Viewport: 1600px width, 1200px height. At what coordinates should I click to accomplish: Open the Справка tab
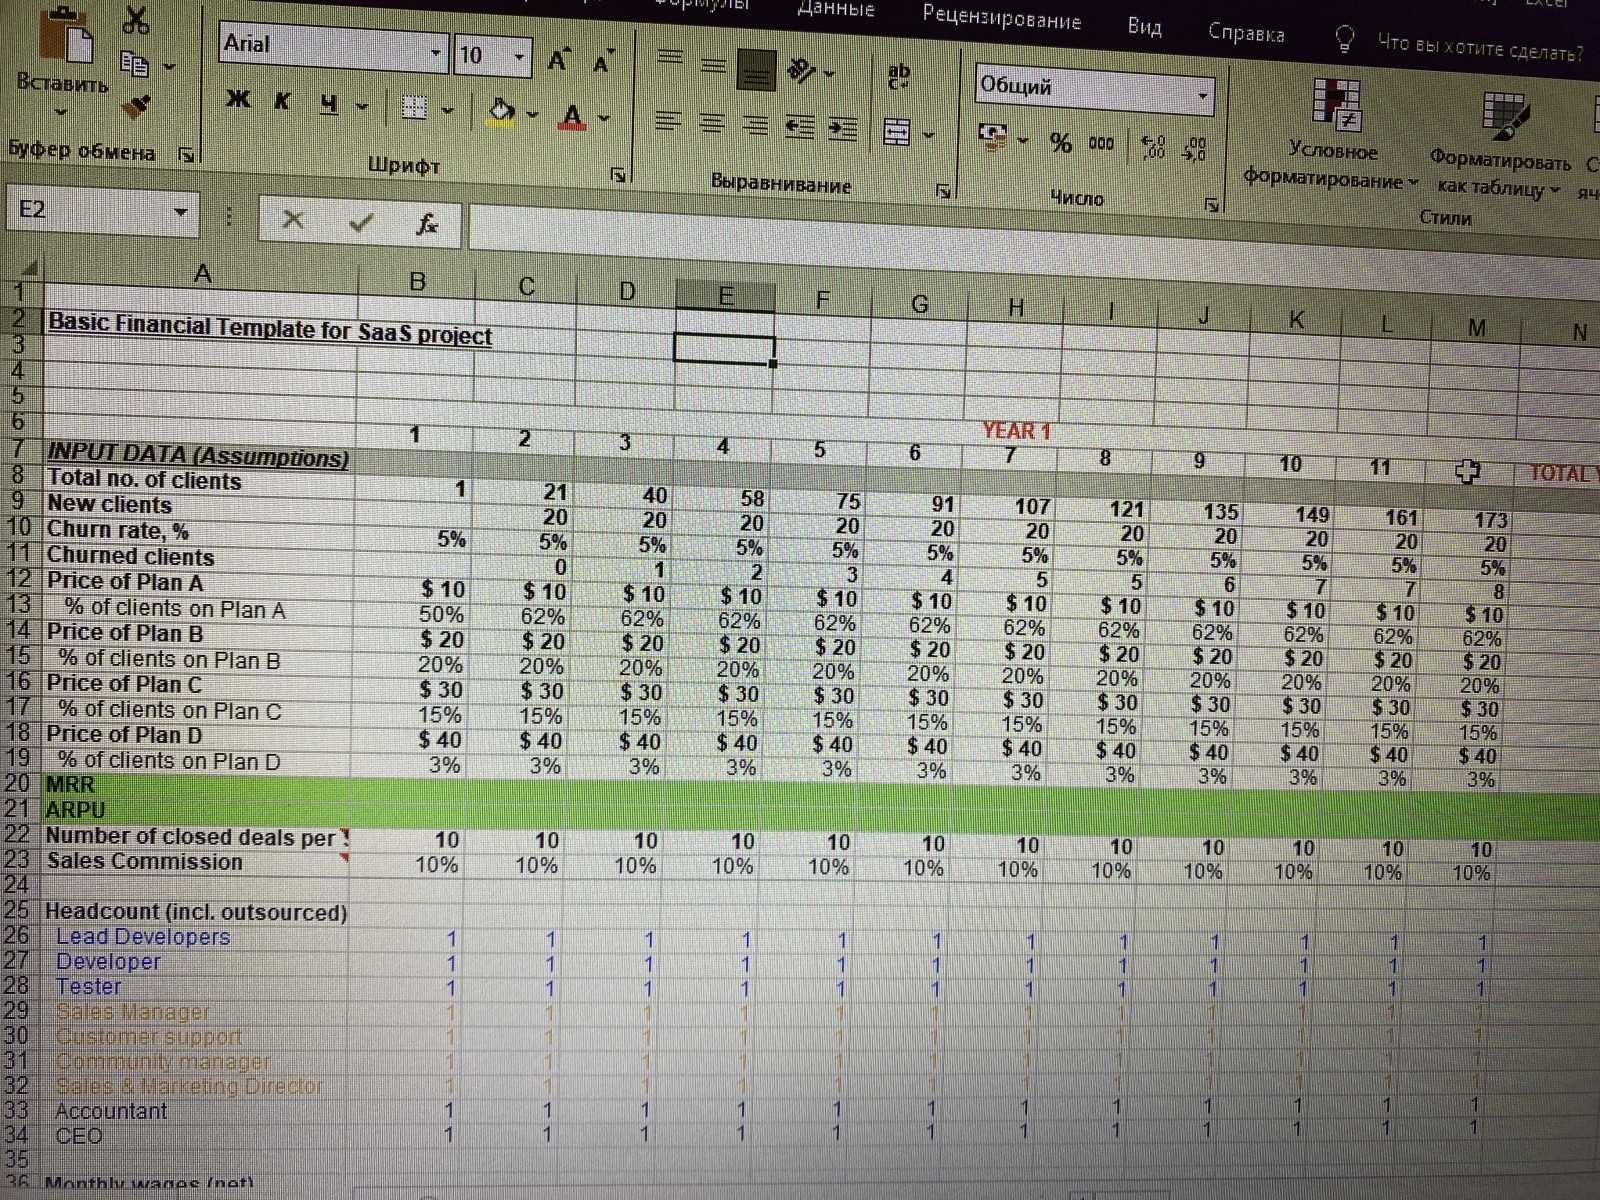pos(1246,32)
